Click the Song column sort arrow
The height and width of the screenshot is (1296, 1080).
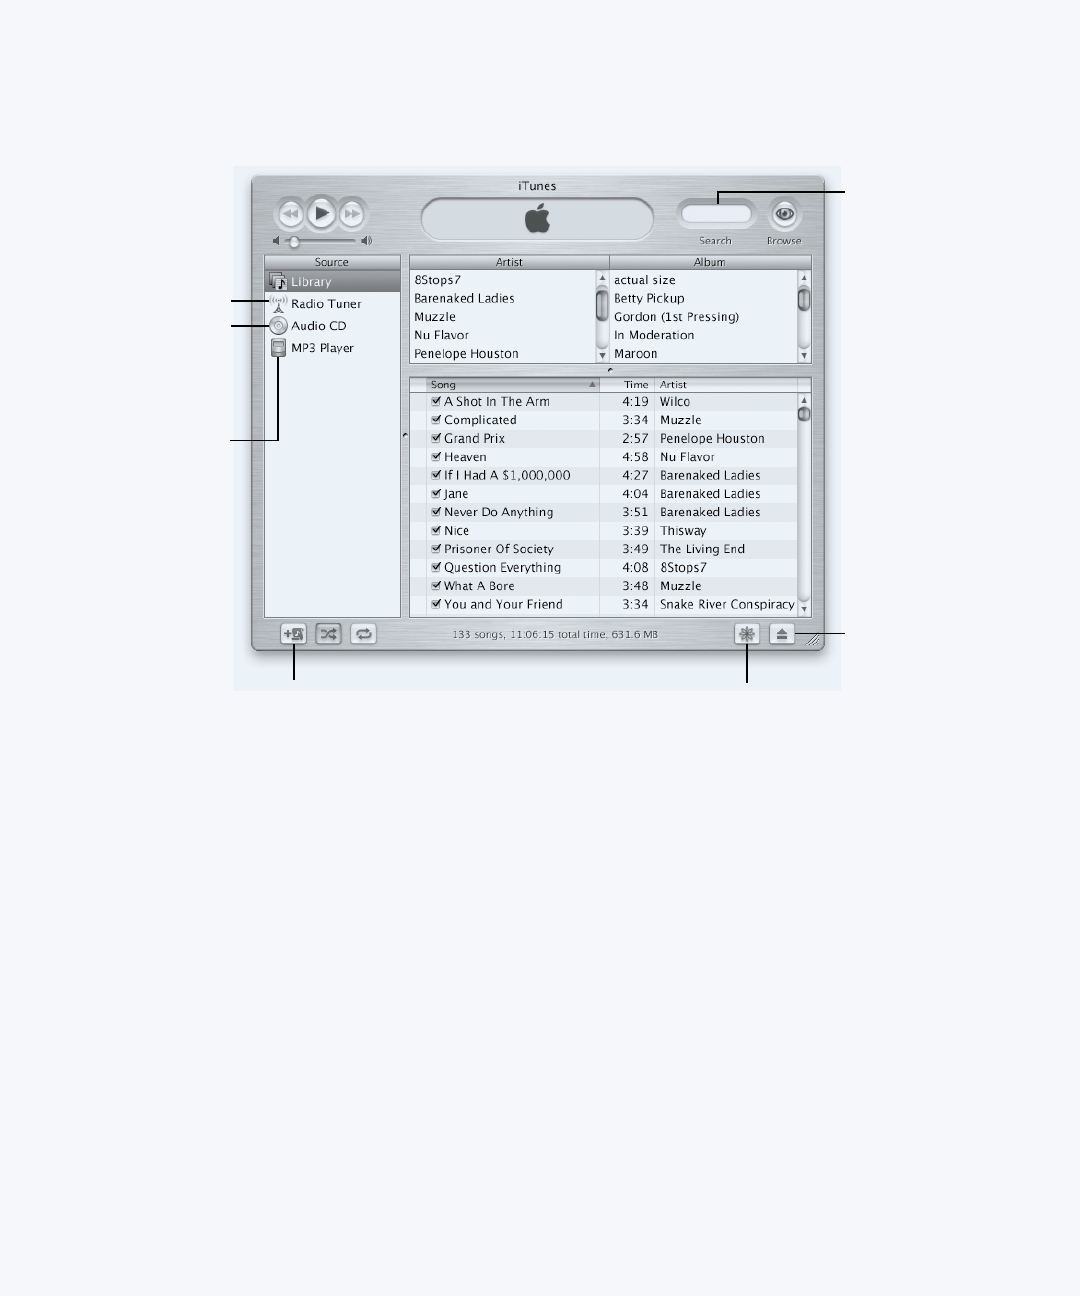tap(592, 385)
